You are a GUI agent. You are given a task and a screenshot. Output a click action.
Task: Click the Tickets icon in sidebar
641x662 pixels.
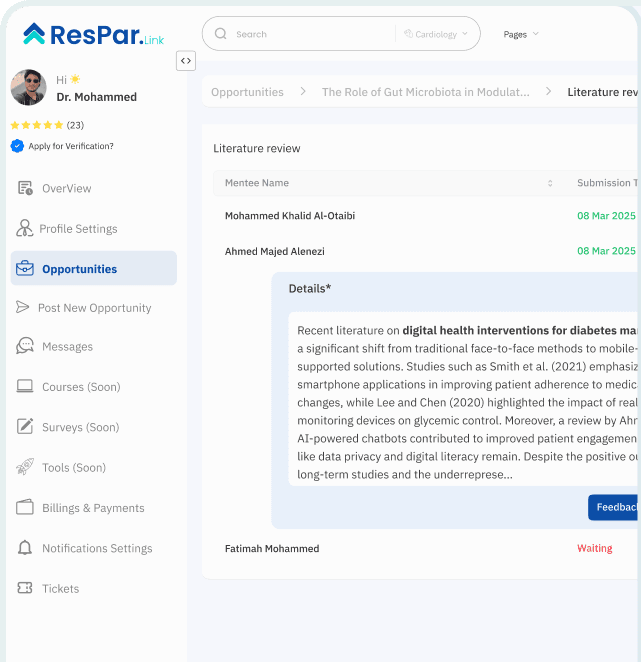(x=25, y=588)
